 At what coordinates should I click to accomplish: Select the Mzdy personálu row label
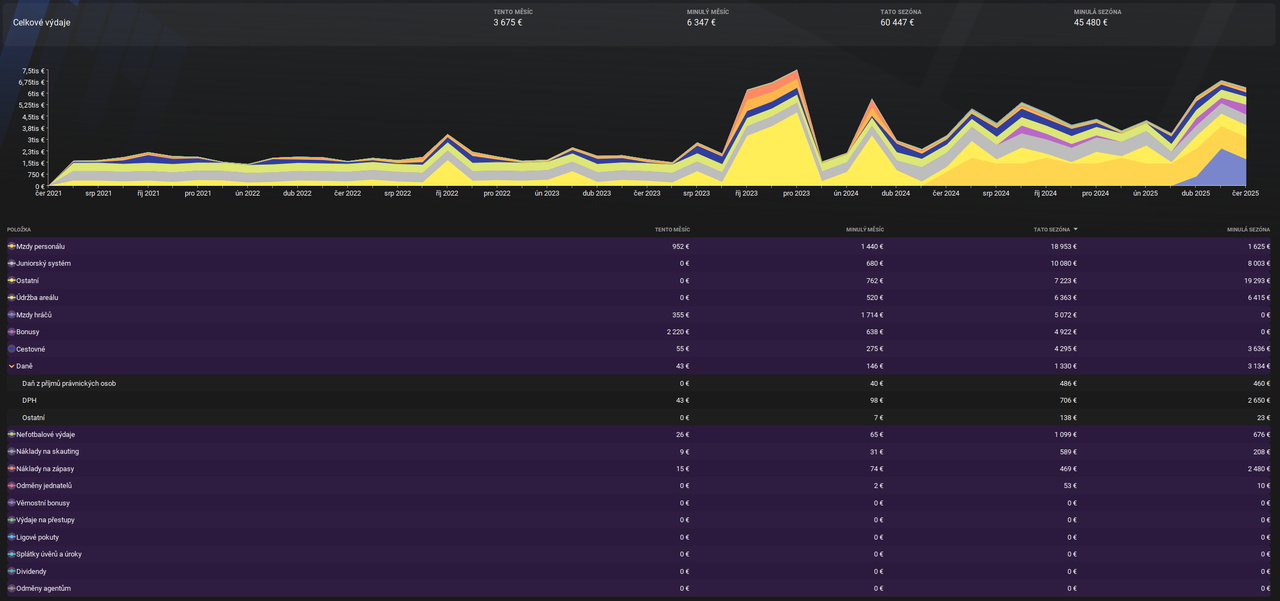pos(41,246)
